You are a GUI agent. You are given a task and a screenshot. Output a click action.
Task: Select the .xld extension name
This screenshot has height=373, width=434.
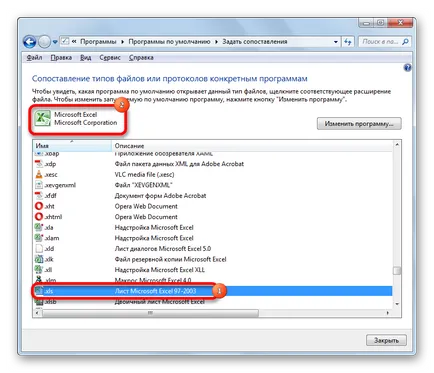pyautogui.click(x=49, y=249)
